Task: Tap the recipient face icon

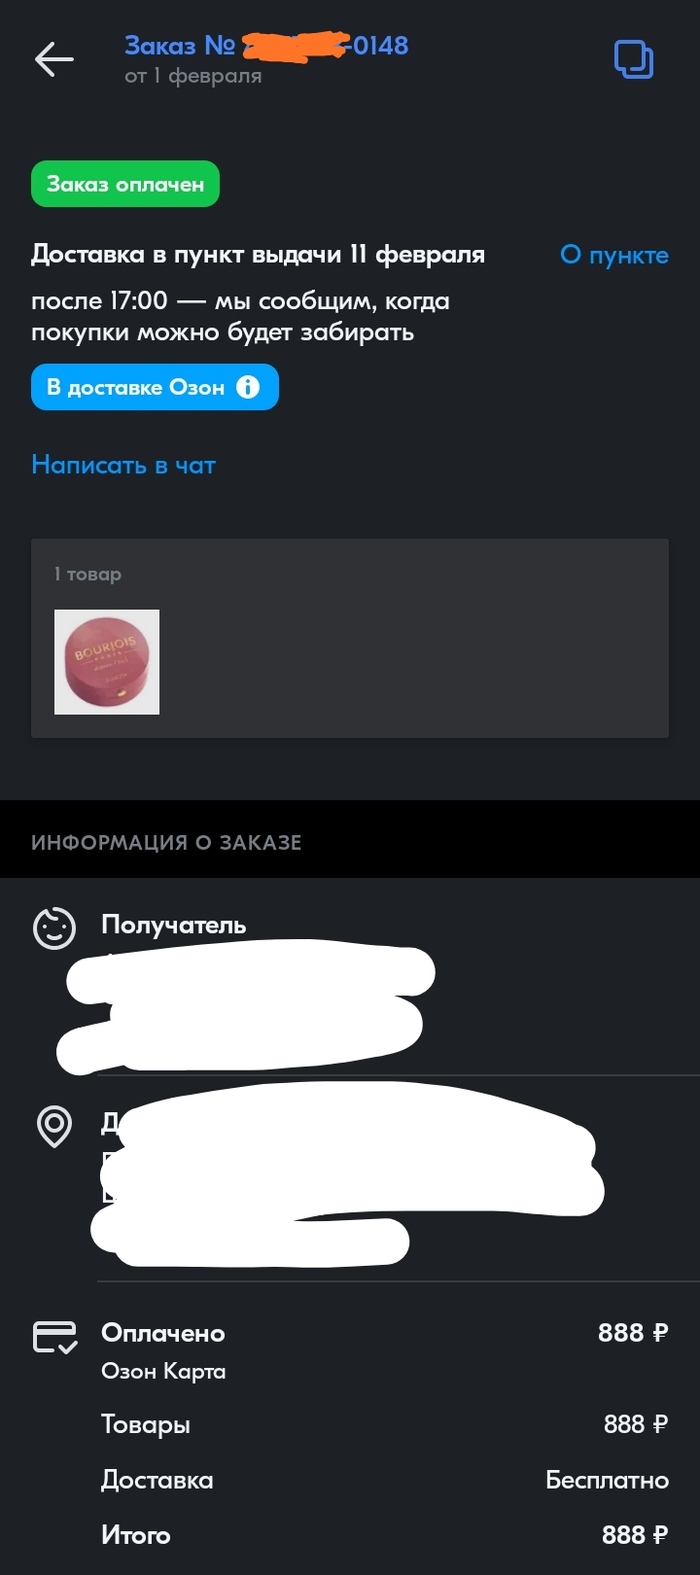Action: [x=54, y=928]
